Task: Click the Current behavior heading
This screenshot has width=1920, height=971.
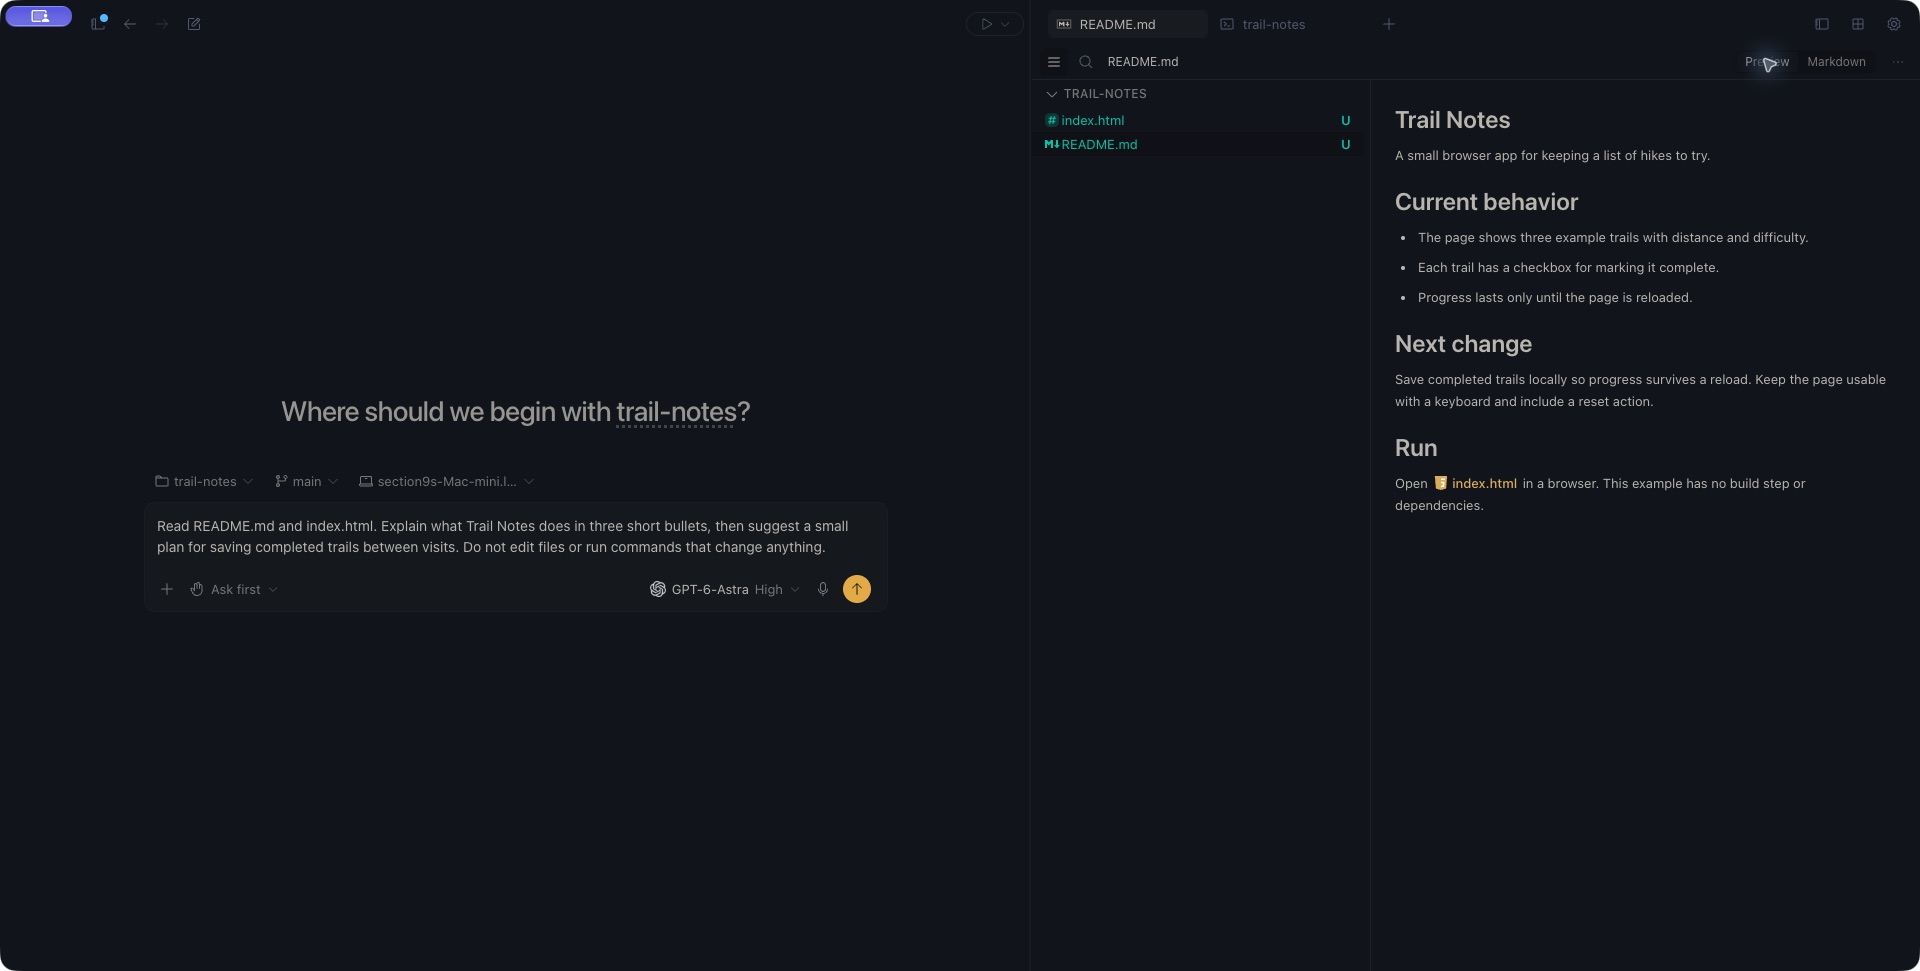Action: [1486, 202]
